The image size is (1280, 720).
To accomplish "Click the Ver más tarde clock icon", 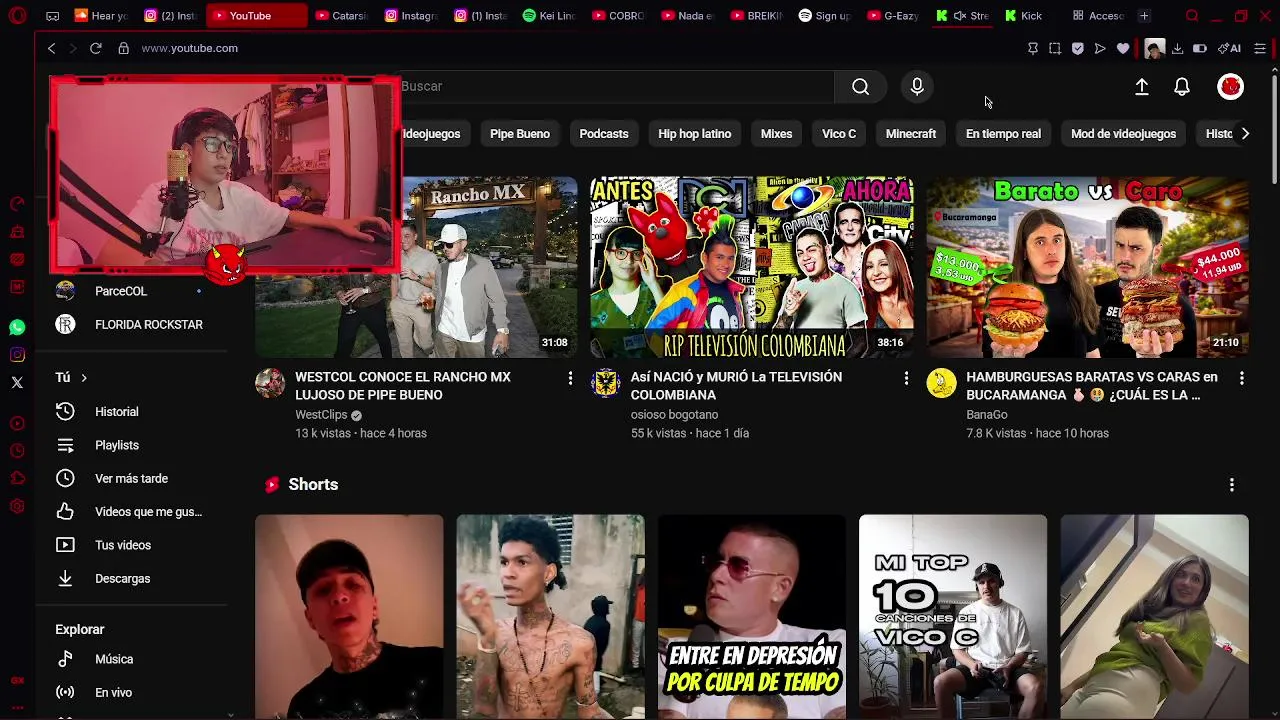I will [x=65, y=479].
